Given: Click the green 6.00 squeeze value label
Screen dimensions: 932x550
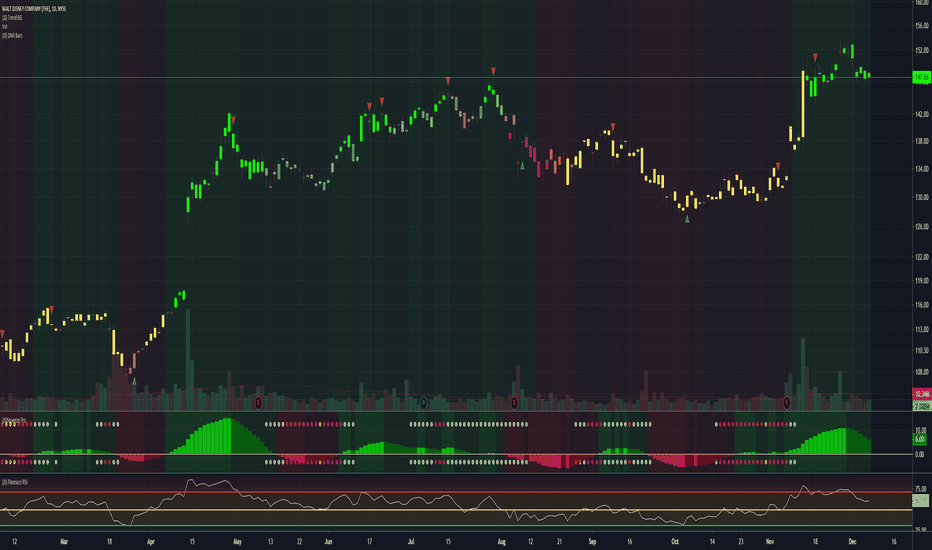Looking at the screenshot, I should pyautogui.click(x=920, y=439).
